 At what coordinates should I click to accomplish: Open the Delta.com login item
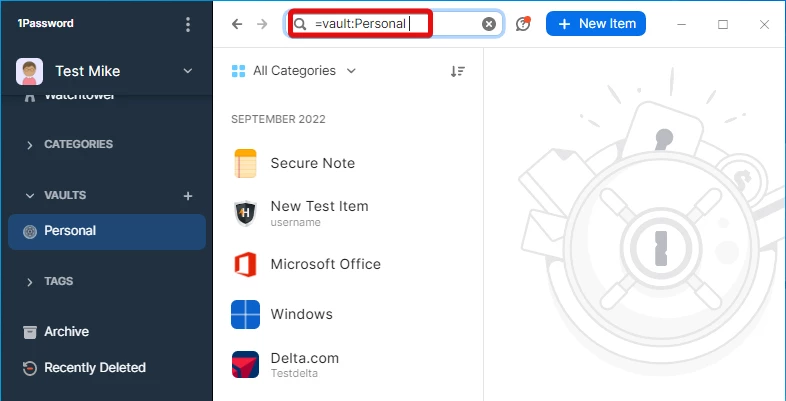click(x=348, y=364)
